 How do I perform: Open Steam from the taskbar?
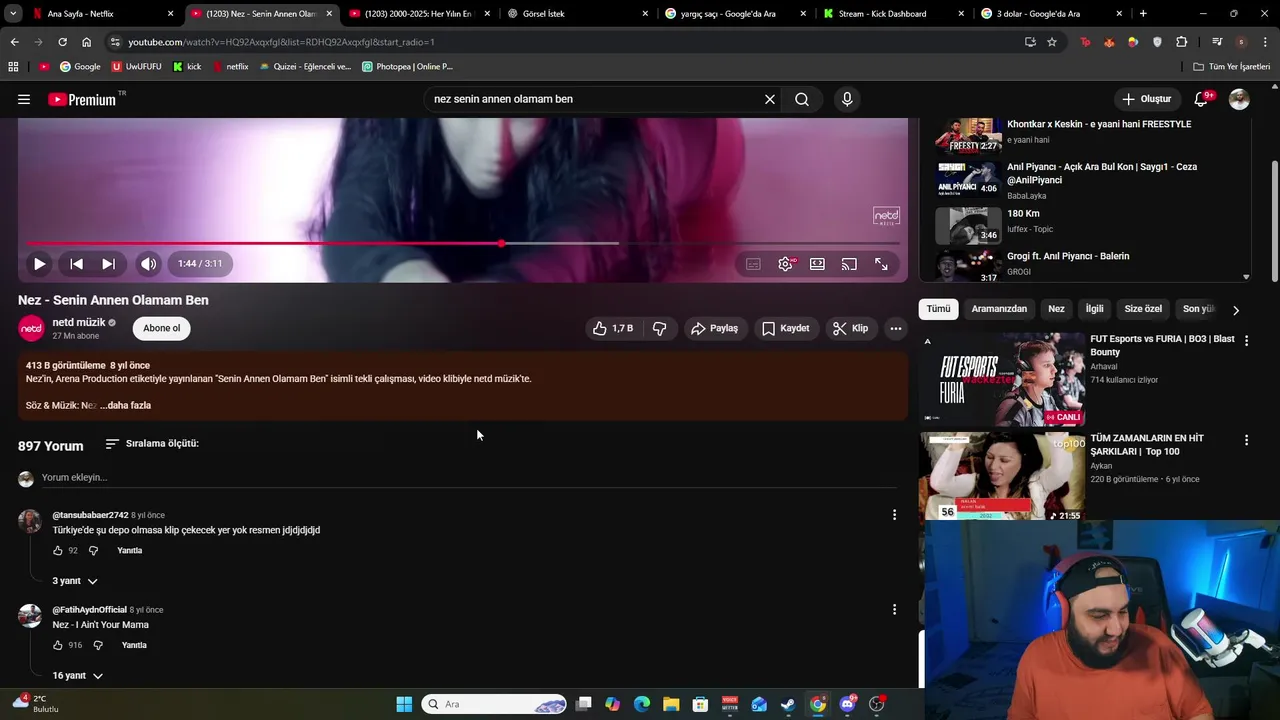(x=788, y=704)
